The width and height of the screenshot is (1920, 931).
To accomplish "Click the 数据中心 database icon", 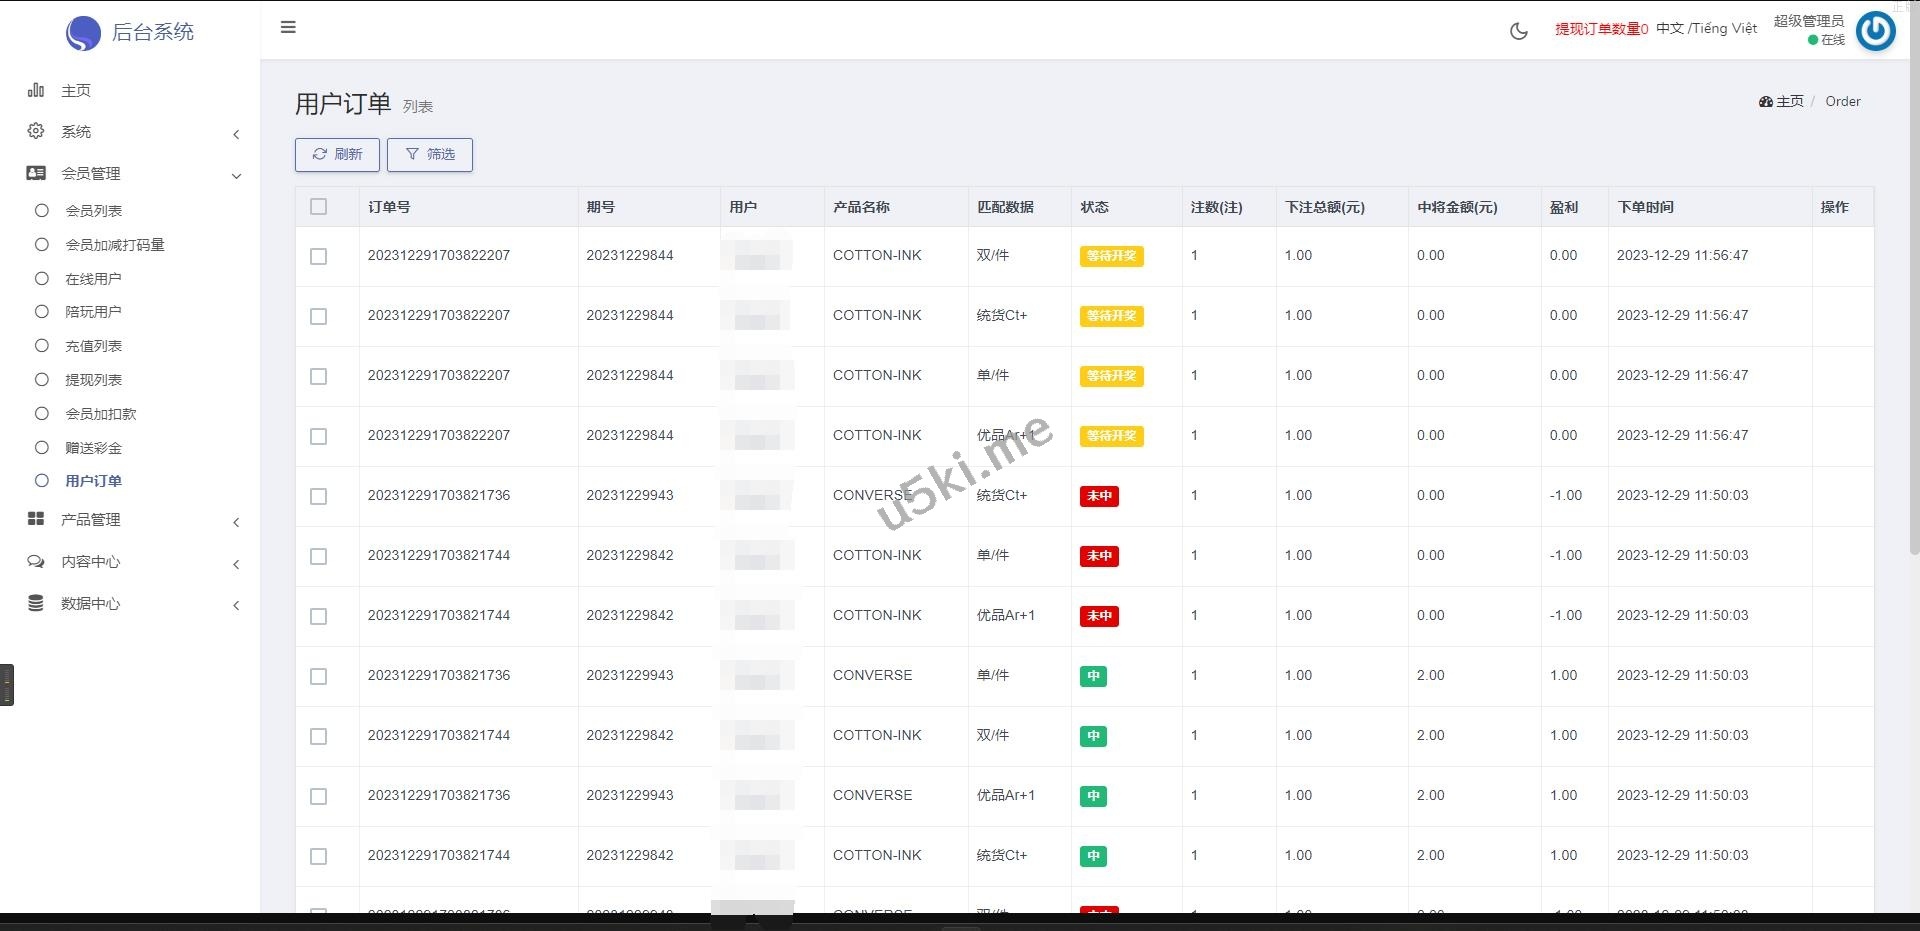I will click(36, 603).
